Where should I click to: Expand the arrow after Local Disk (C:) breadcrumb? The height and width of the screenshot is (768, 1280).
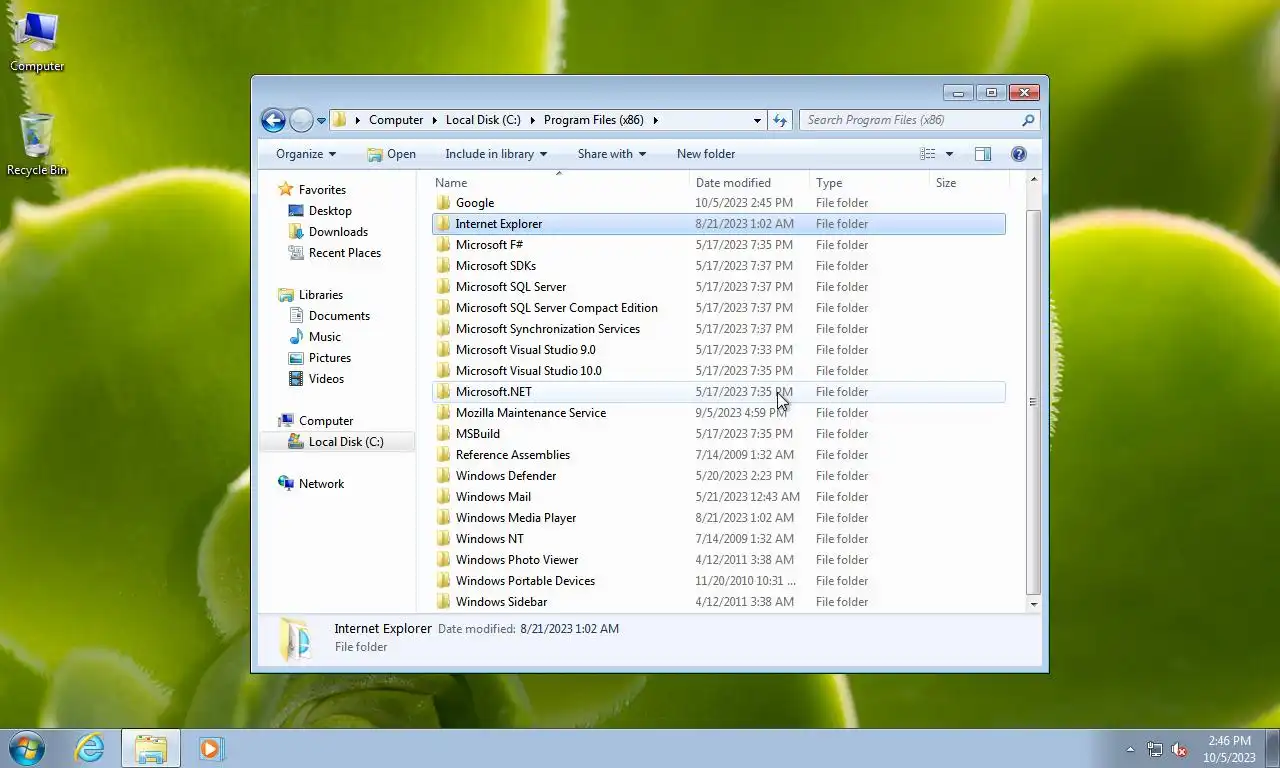[533, 120]
